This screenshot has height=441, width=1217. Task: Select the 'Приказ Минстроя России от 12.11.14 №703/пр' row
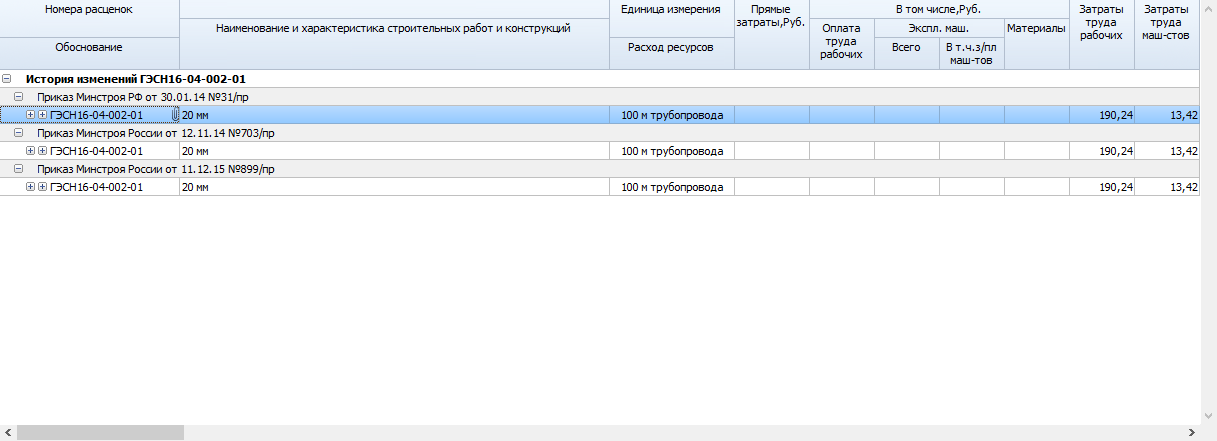(599, 133)
